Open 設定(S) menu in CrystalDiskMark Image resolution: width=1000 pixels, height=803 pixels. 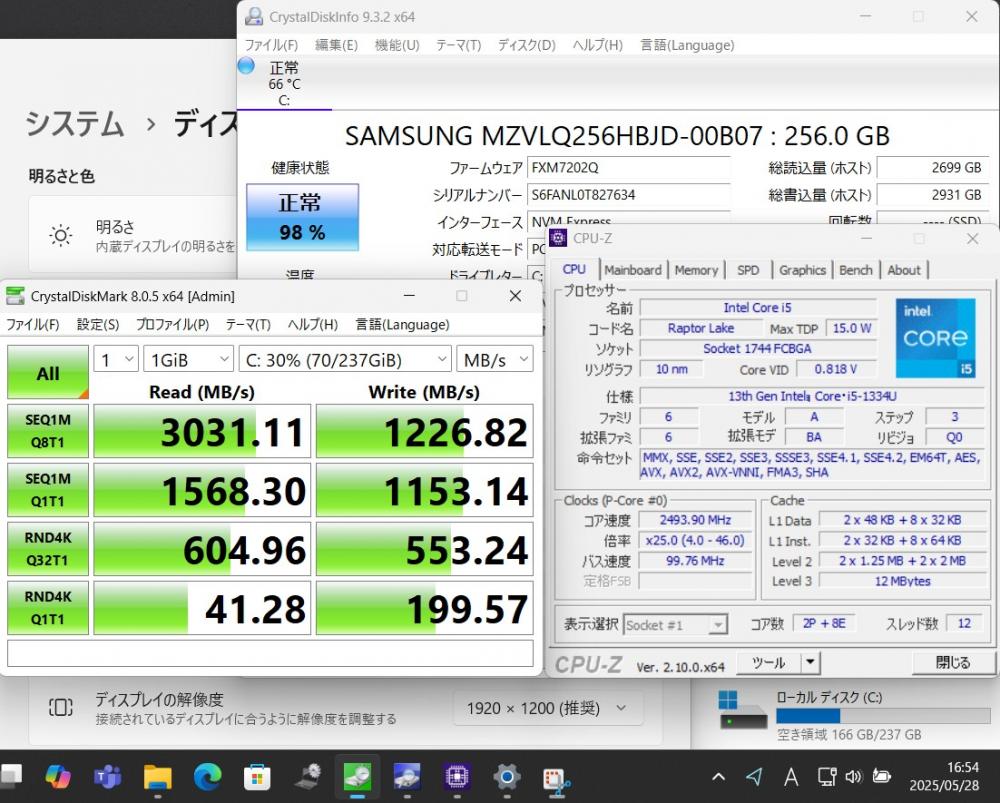pyautogui.click(x=98, y=325)
